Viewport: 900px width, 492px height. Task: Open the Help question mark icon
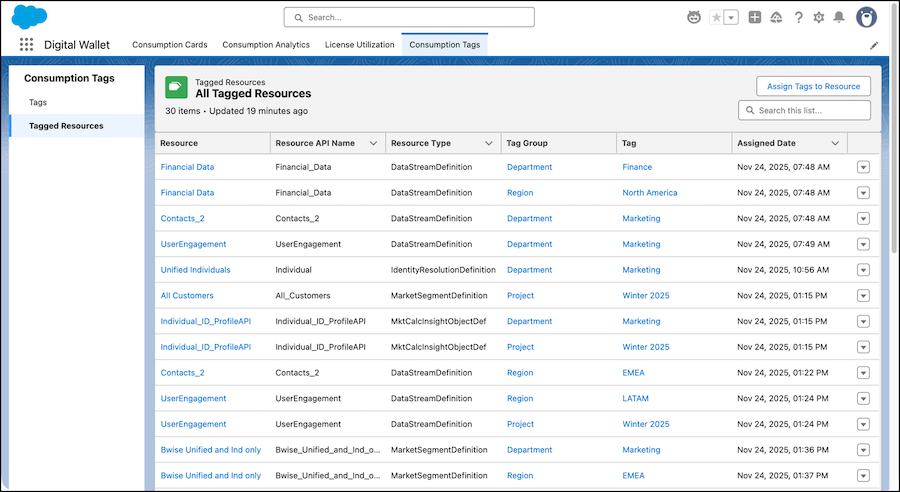(798, 17)
